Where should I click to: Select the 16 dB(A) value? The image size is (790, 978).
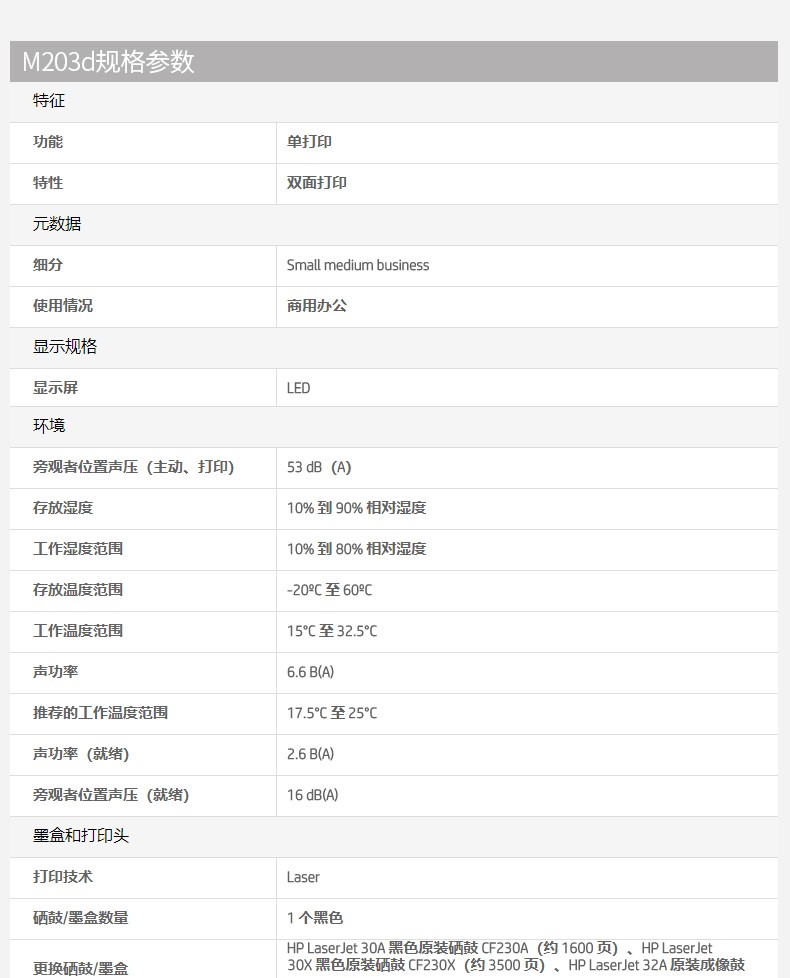[312, 795]
